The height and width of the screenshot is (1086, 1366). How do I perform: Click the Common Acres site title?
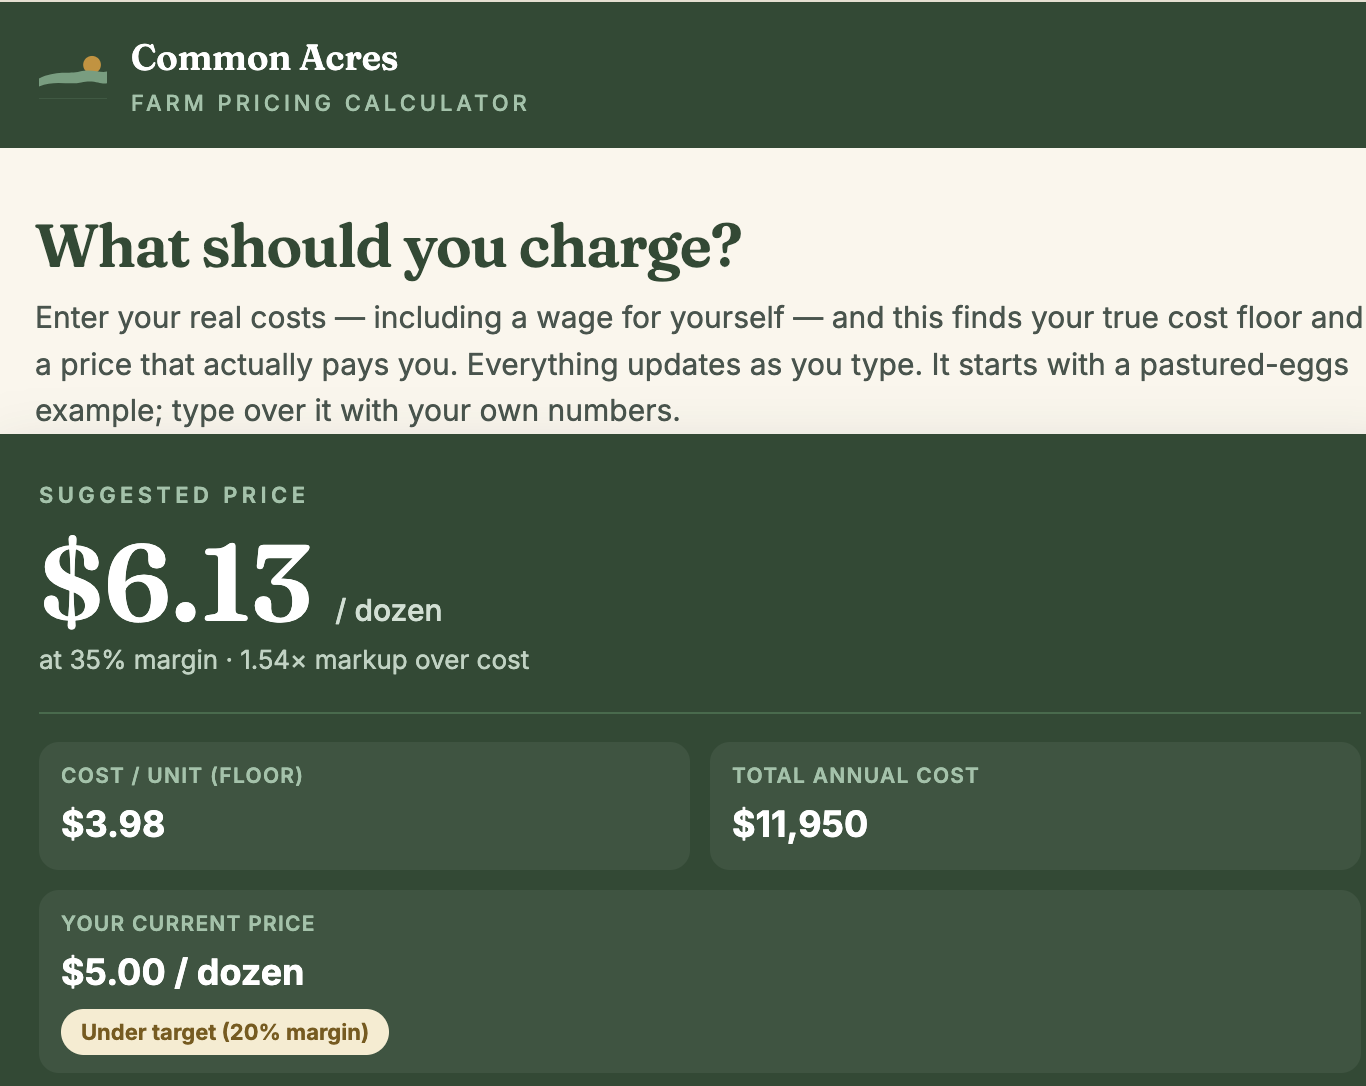pos(264,58)
